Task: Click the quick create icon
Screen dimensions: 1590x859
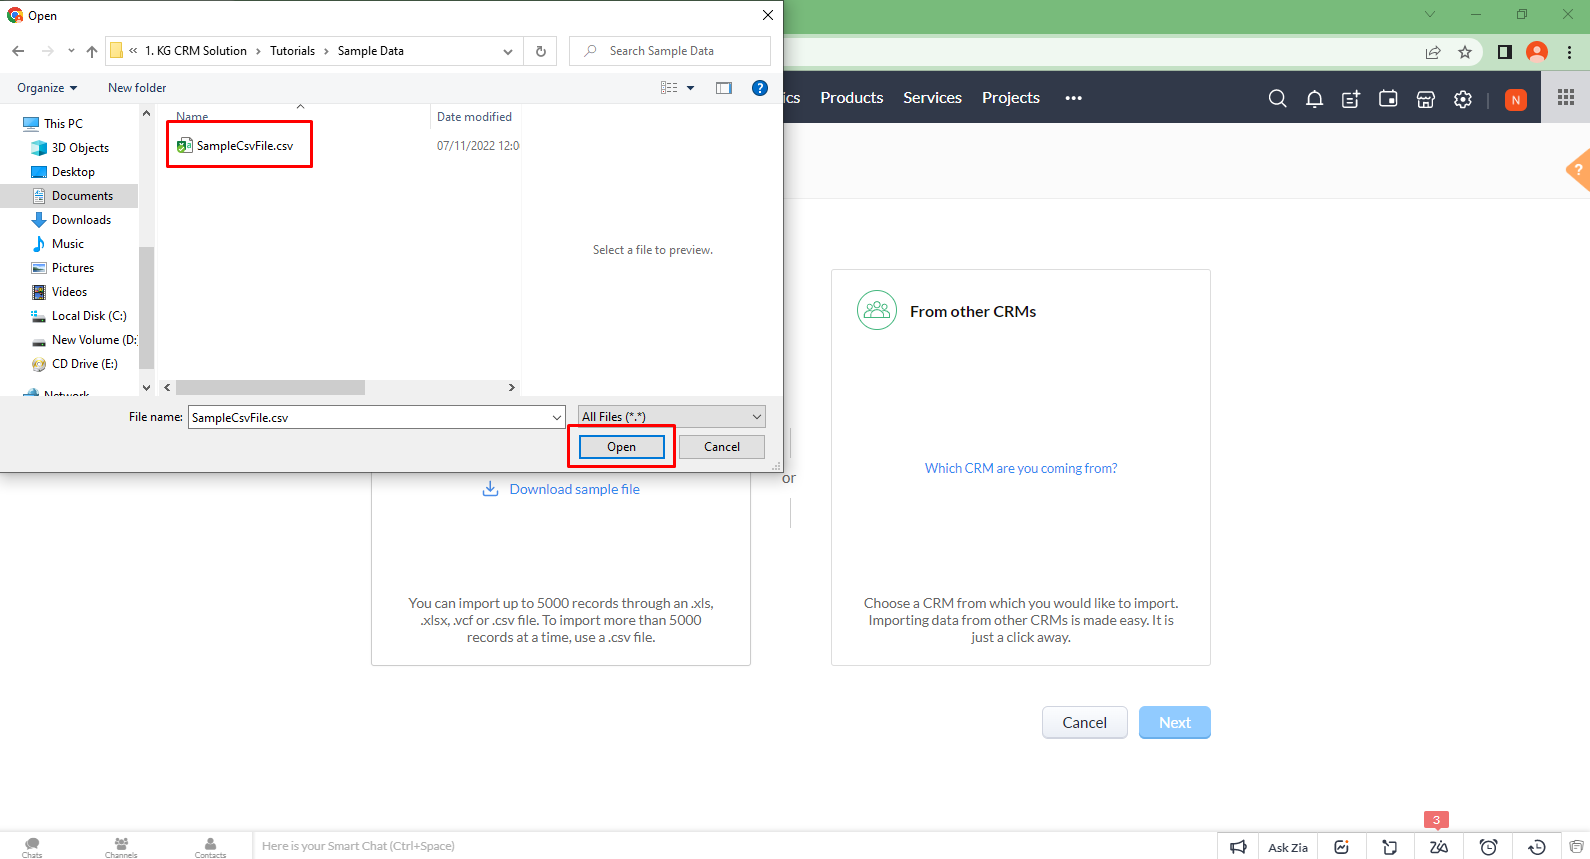Action: point(1351,98)
